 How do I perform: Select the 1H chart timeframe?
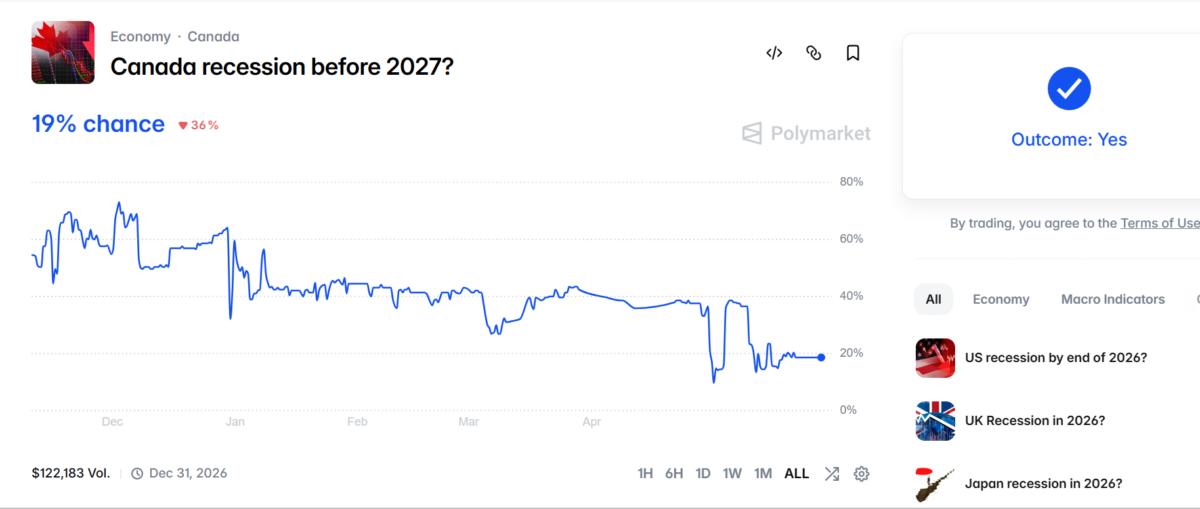(x=645, y=474)
